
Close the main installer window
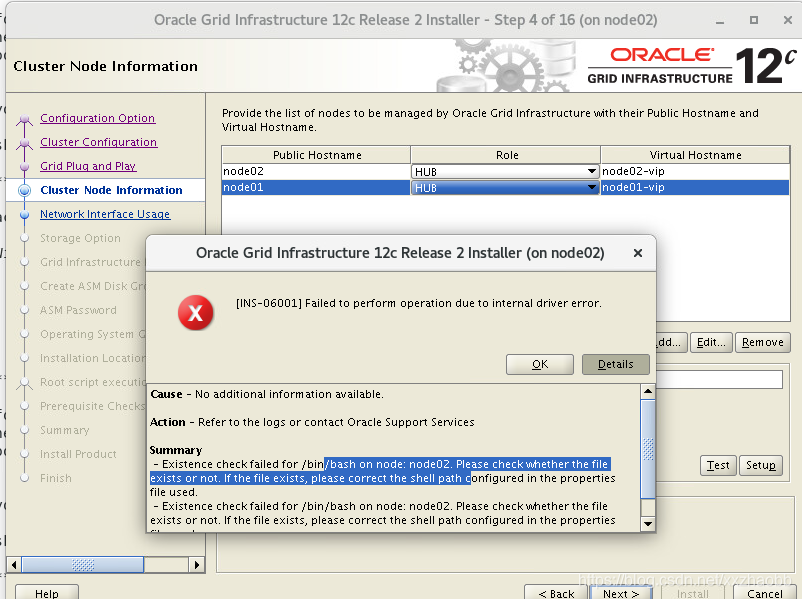tap(788, 20)
